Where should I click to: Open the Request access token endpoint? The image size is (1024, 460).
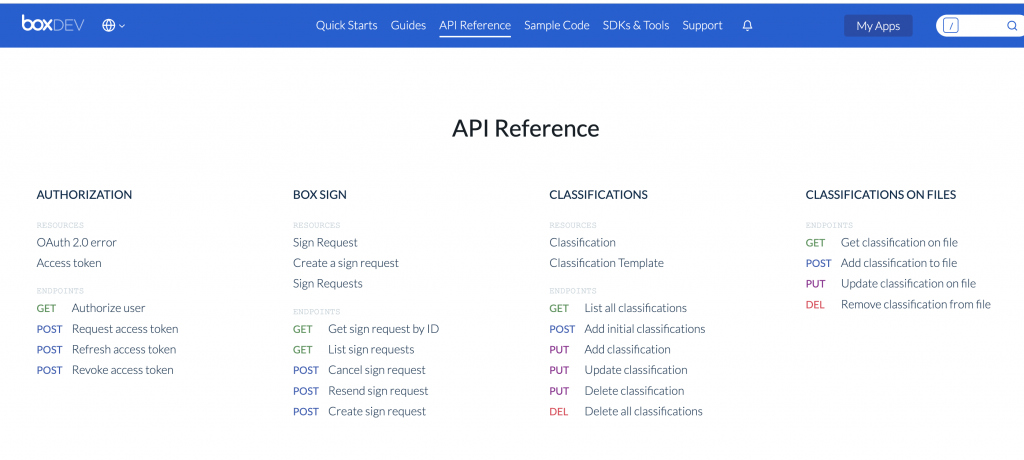pos(125,329)
